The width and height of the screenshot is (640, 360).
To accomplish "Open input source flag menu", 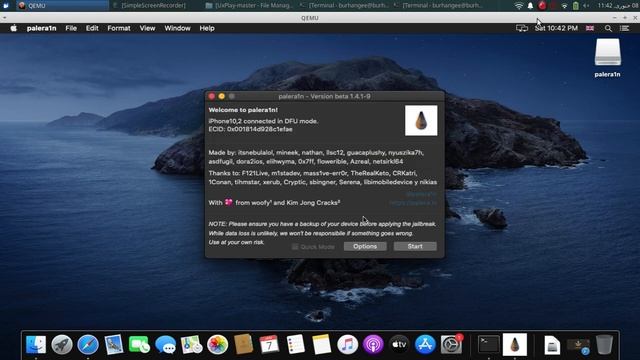I will pos(590,28).
